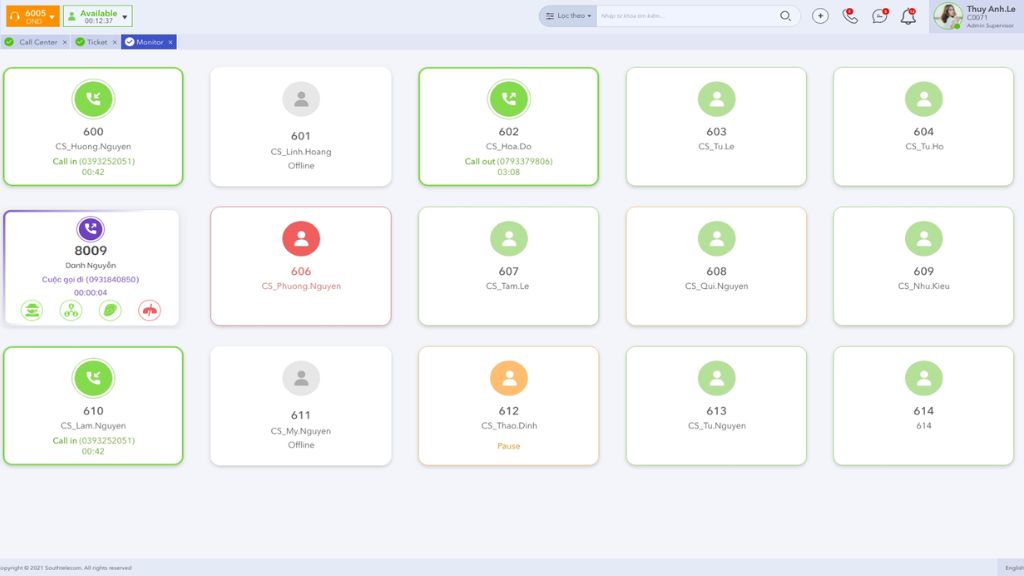Select the Monitor tab
The width and height of the screenshot is (1024, 576).
150,42
